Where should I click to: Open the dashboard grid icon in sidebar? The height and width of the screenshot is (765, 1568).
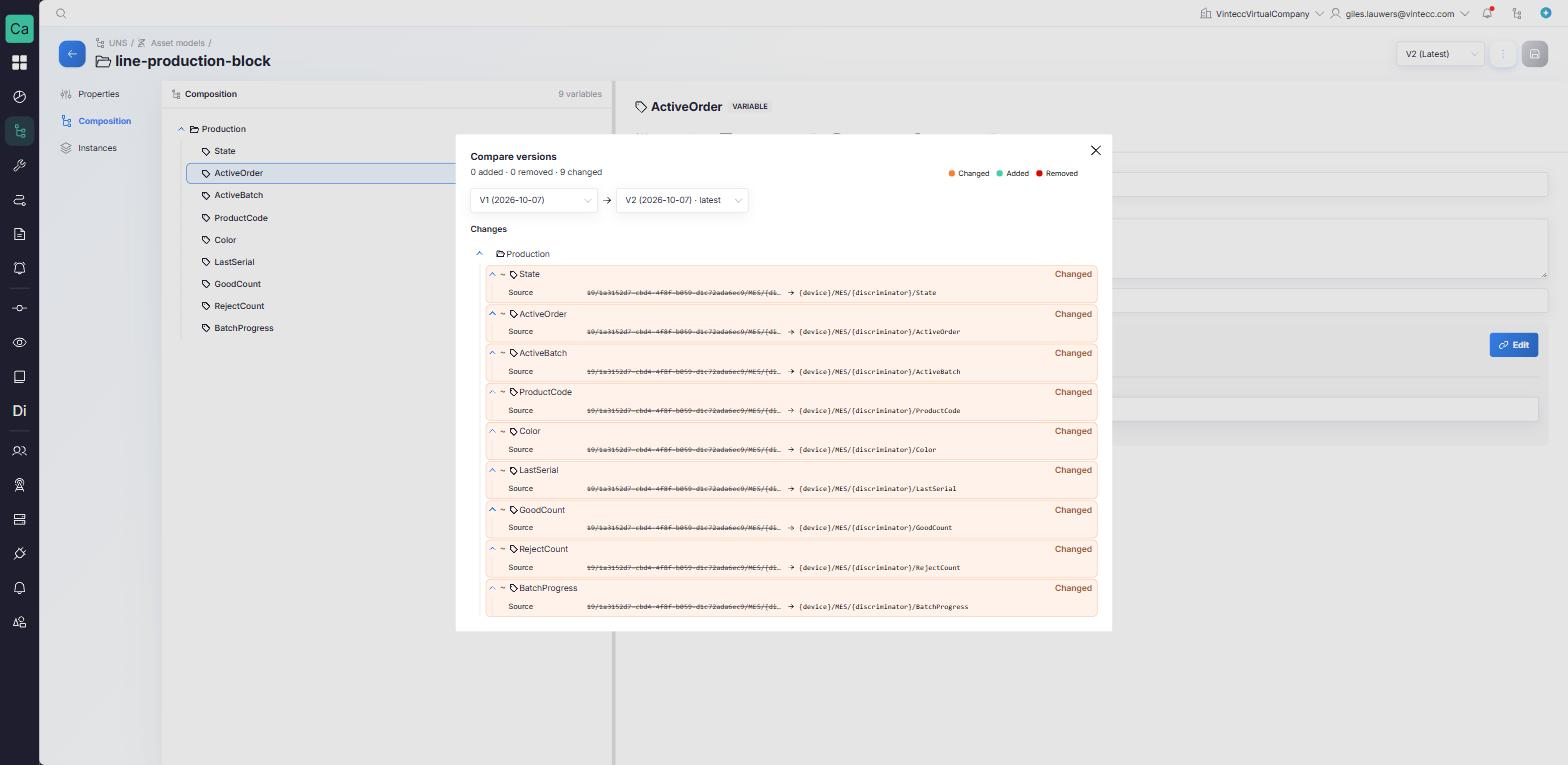click(x=19, y=63)
